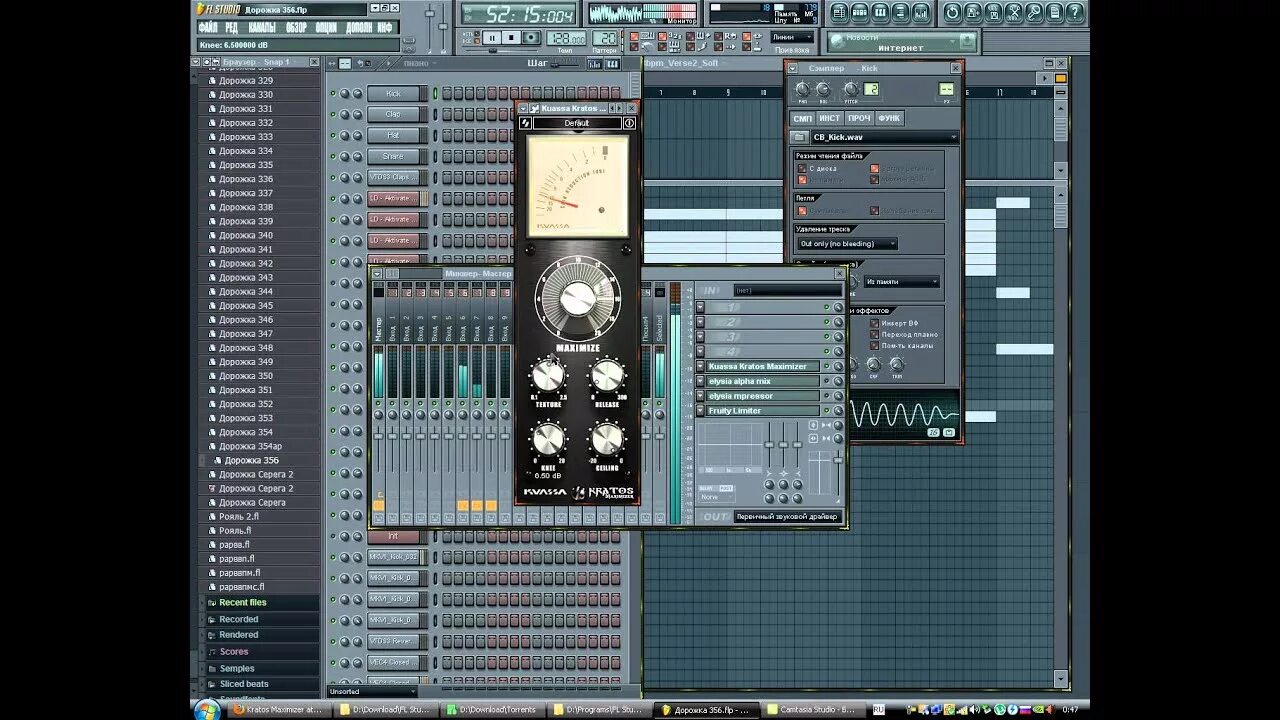This screenshot has width=1280, height=720.
Task: Click the Texture knob on Kratos Maximizer
Action: point(548,376)
